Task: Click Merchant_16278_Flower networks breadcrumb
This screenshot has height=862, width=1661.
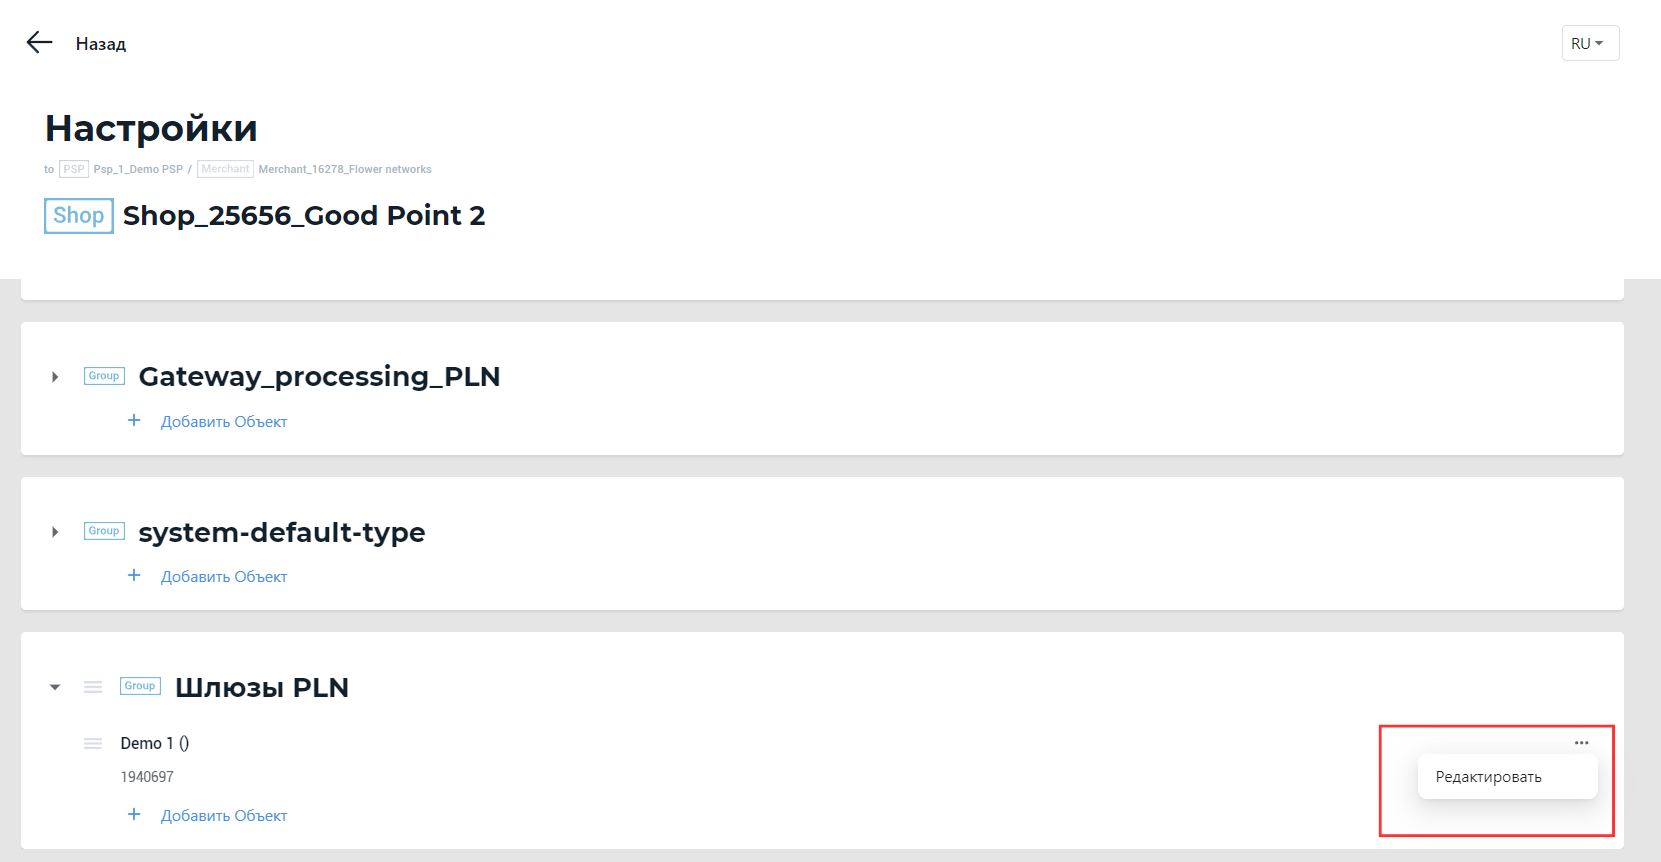Action: point(345,169)
